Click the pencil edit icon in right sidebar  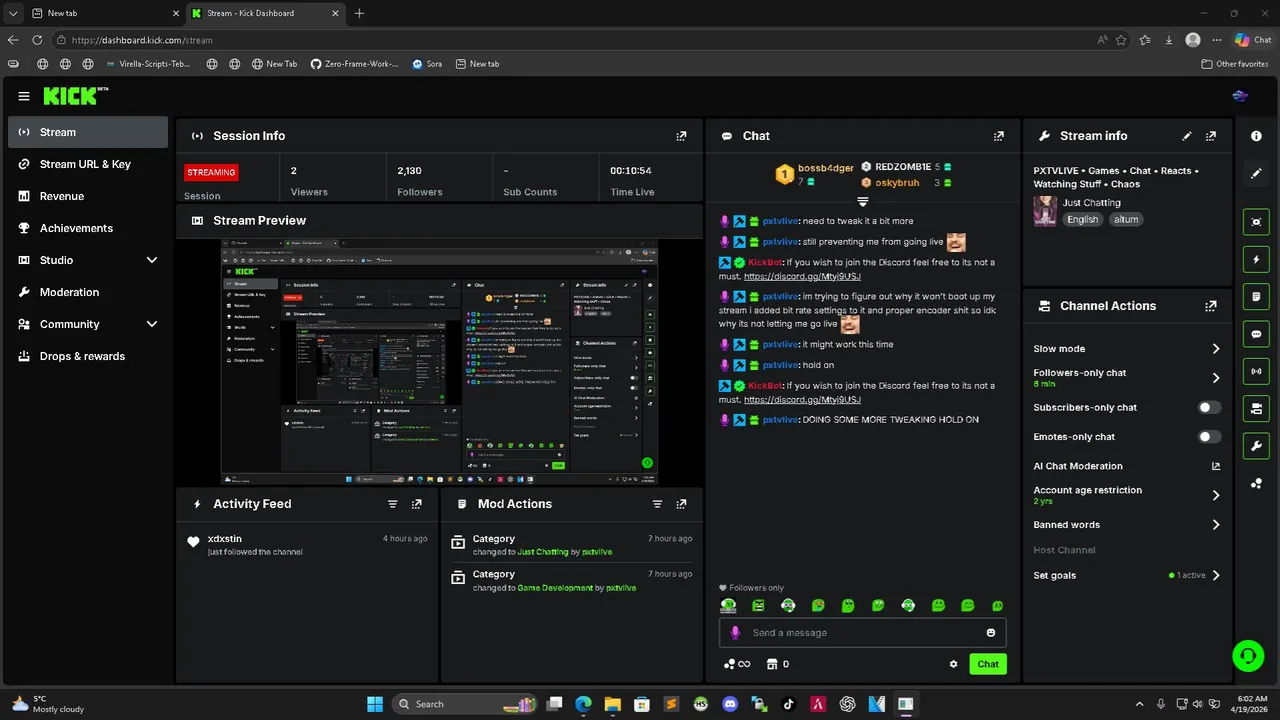point(1256,173)
